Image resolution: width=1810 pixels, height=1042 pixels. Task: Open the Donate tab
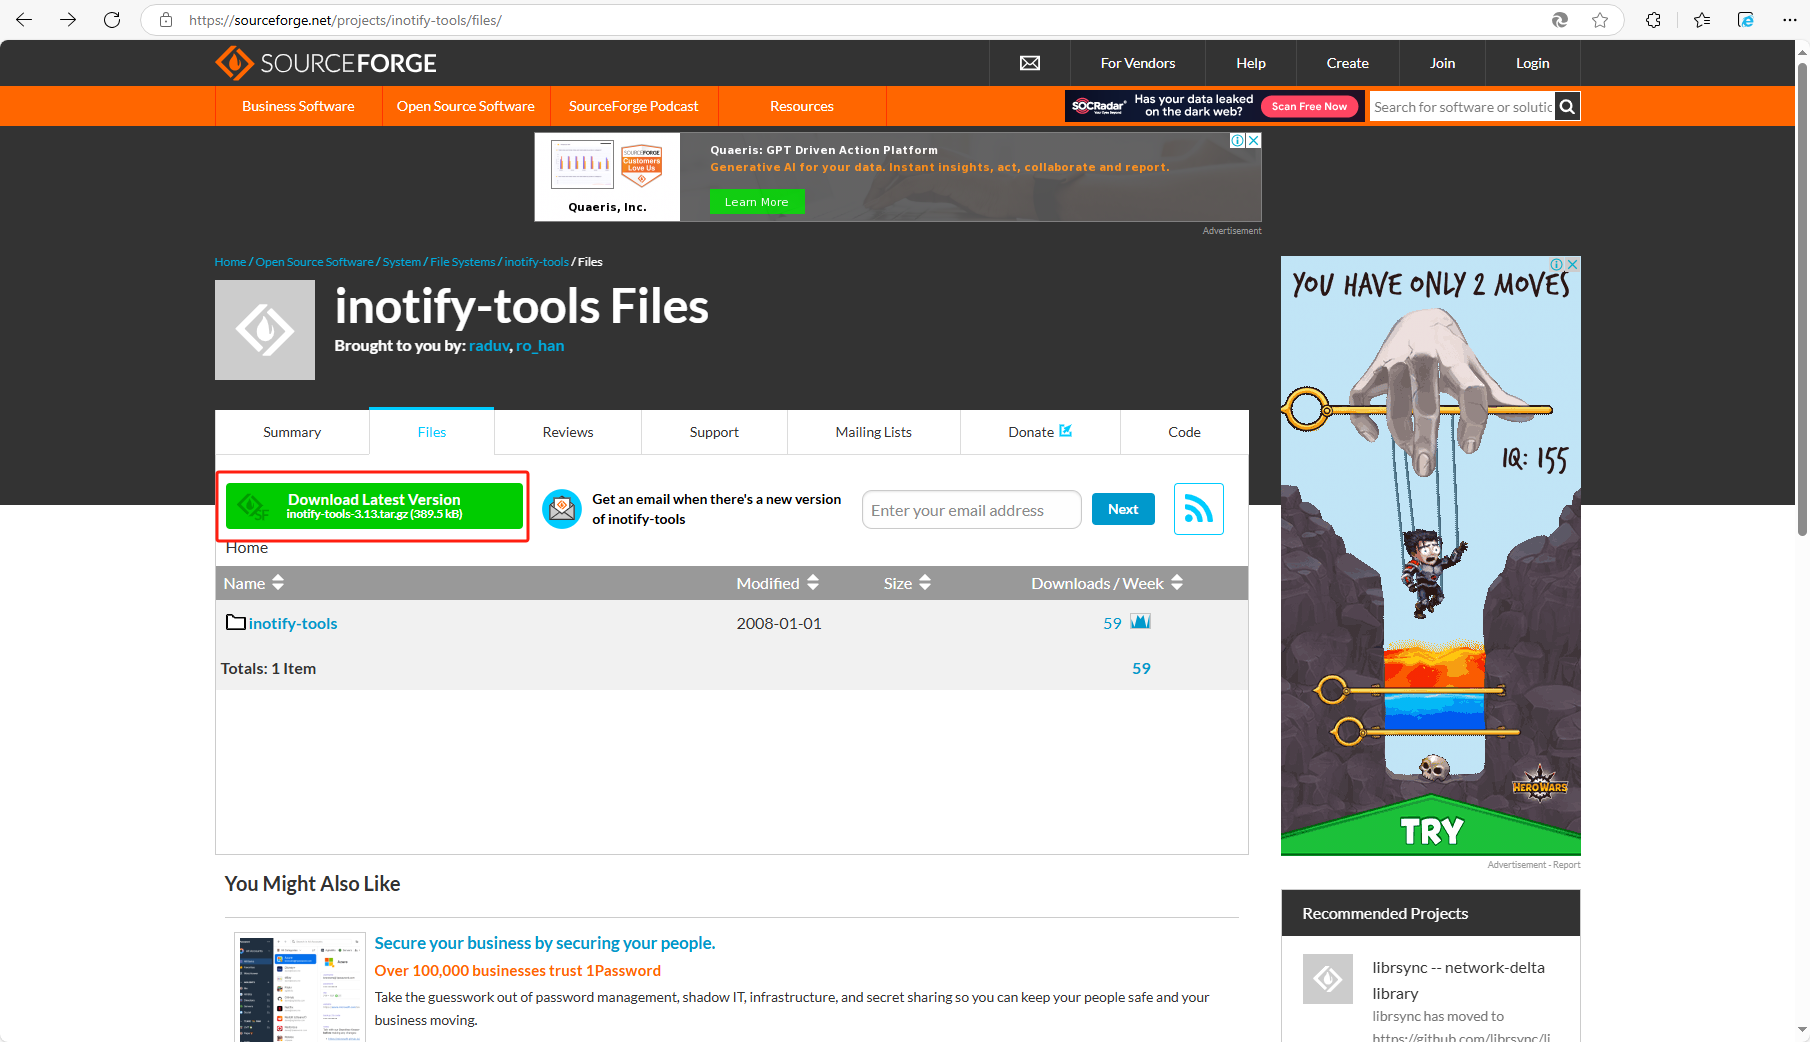[1040, 432]
